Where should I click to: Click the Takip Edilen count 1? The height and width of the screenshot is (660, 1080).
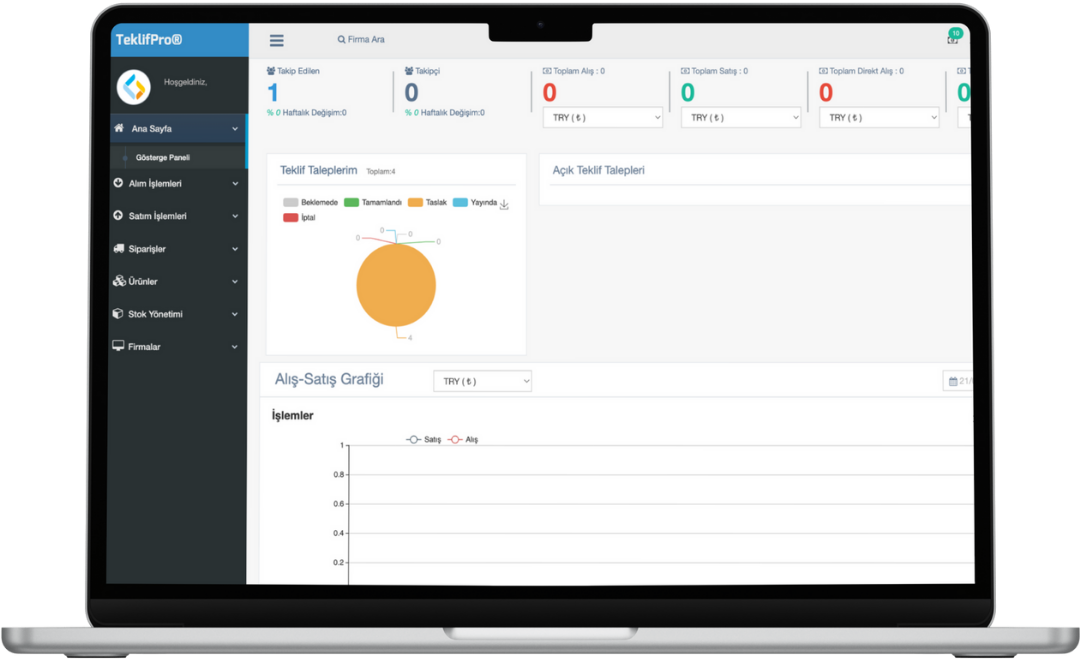pos(273,92)
